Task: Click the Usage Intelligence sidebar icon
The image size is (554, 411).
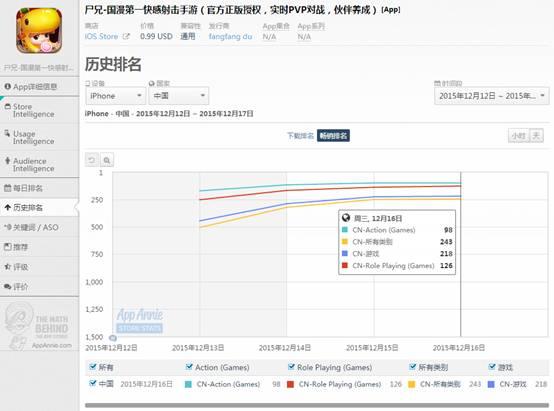Action: pos(7,133)
